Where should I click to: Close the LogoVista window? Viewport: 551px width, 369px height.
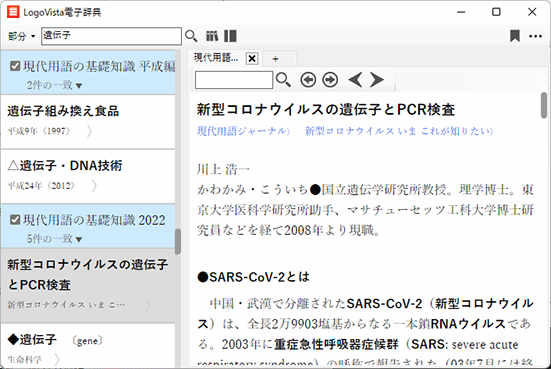[x=532, y=12]
